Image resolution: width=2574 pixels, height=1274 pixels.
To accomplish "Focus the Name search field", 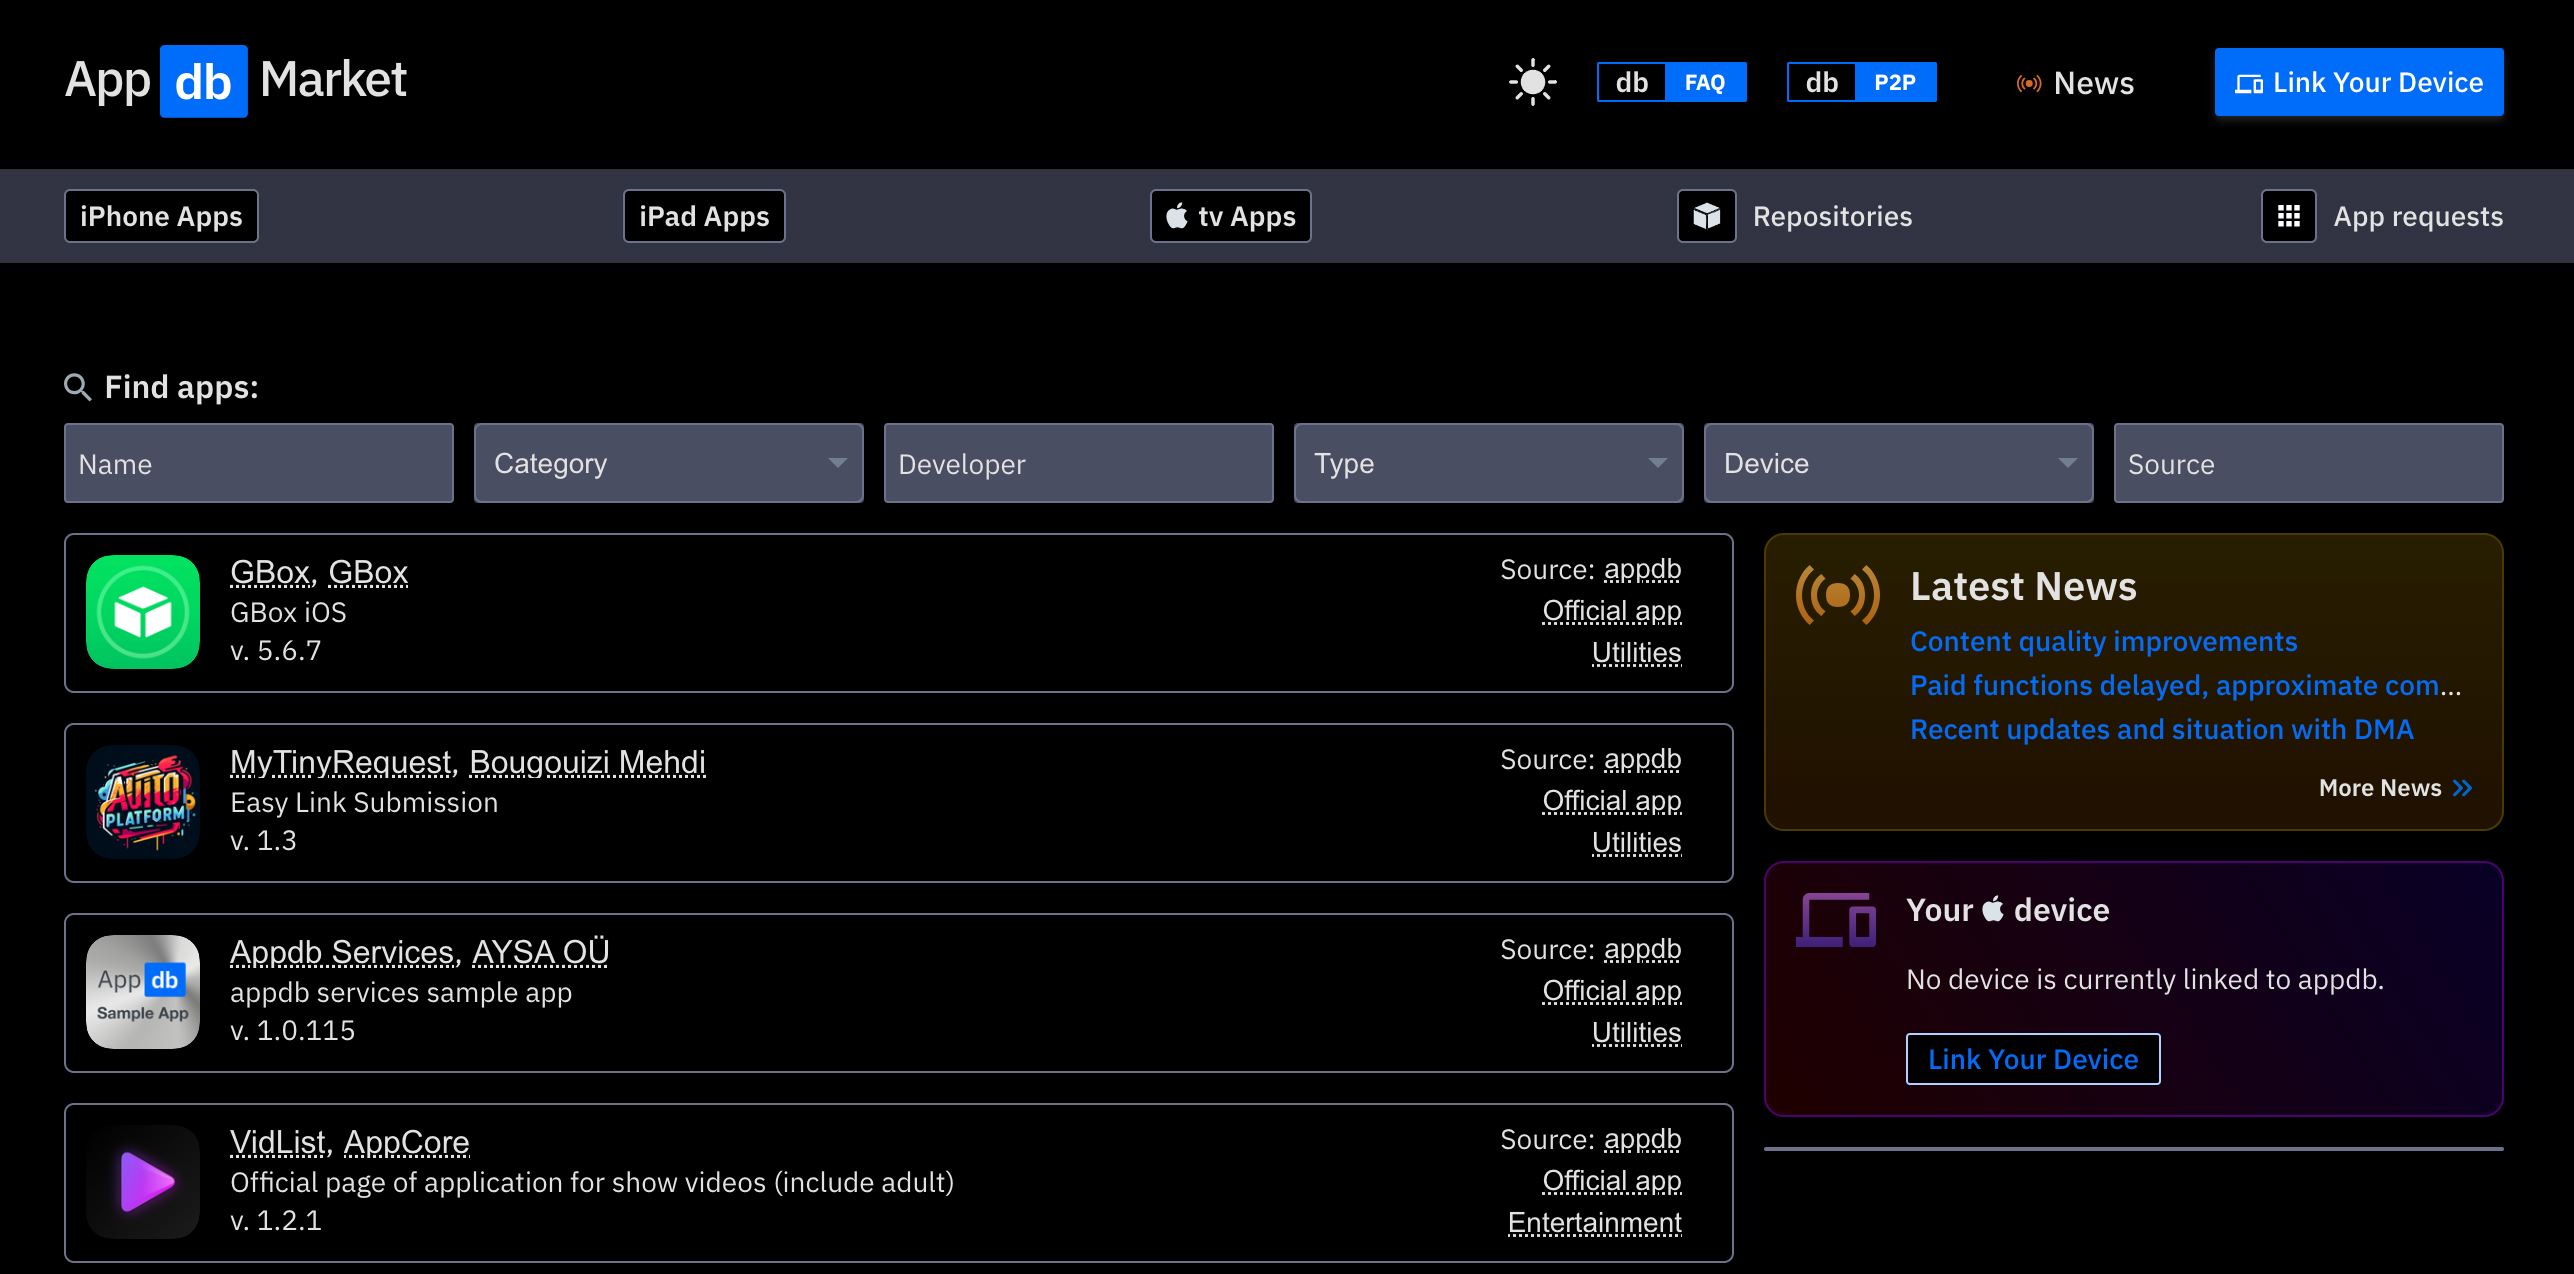I will tap(258, 463).
